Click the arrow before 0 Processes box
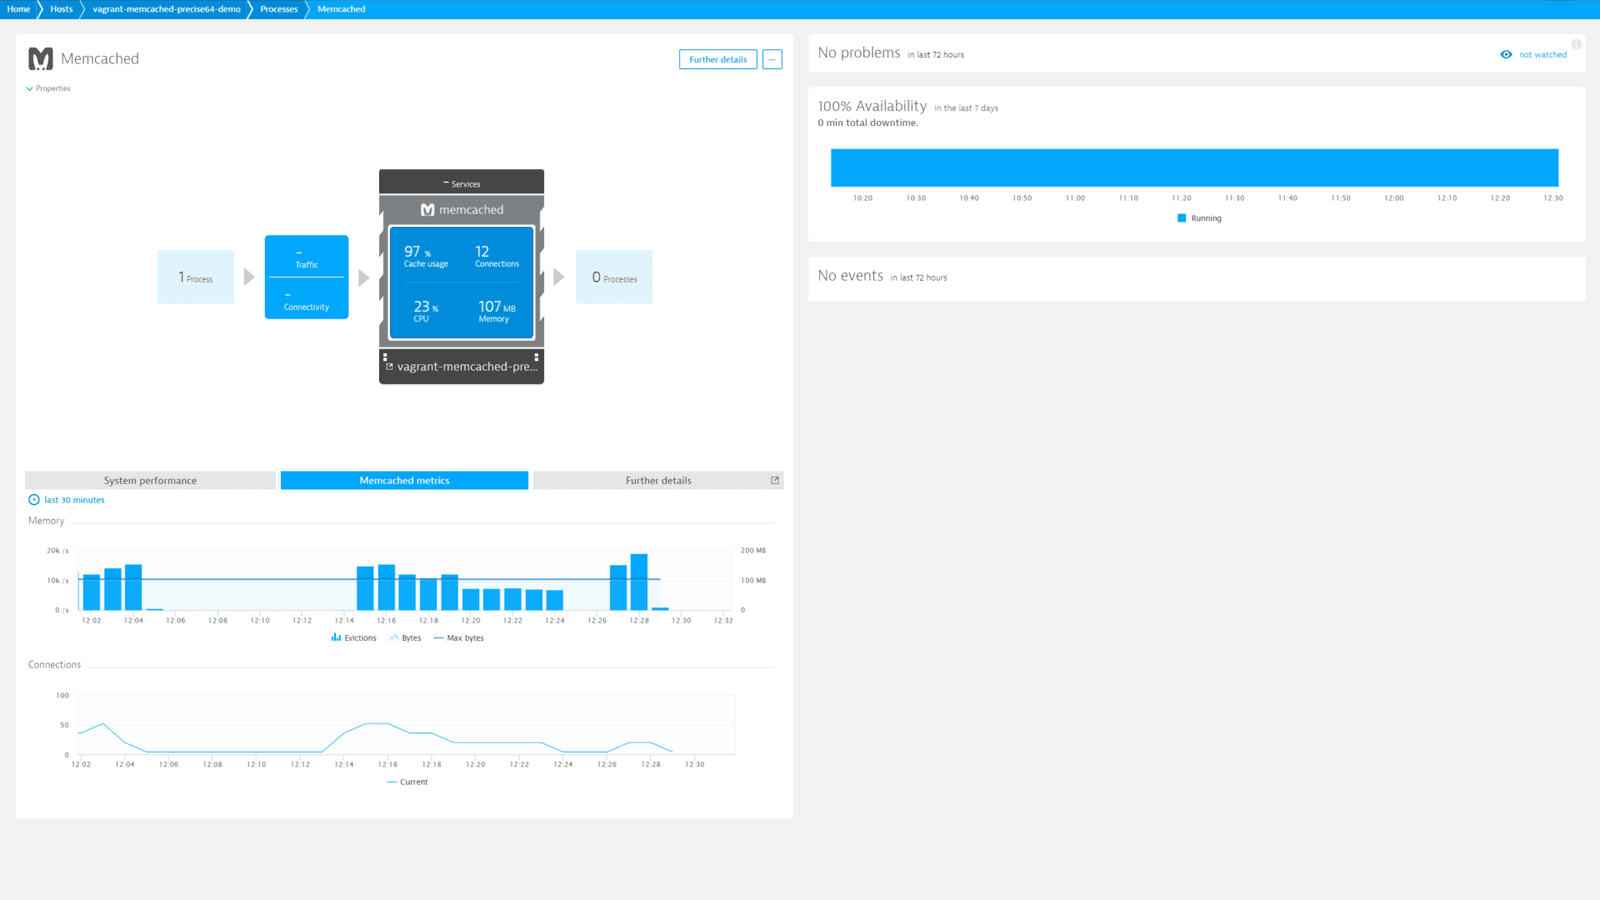This screenshot has height=900, width=1600. click(559, 277)
